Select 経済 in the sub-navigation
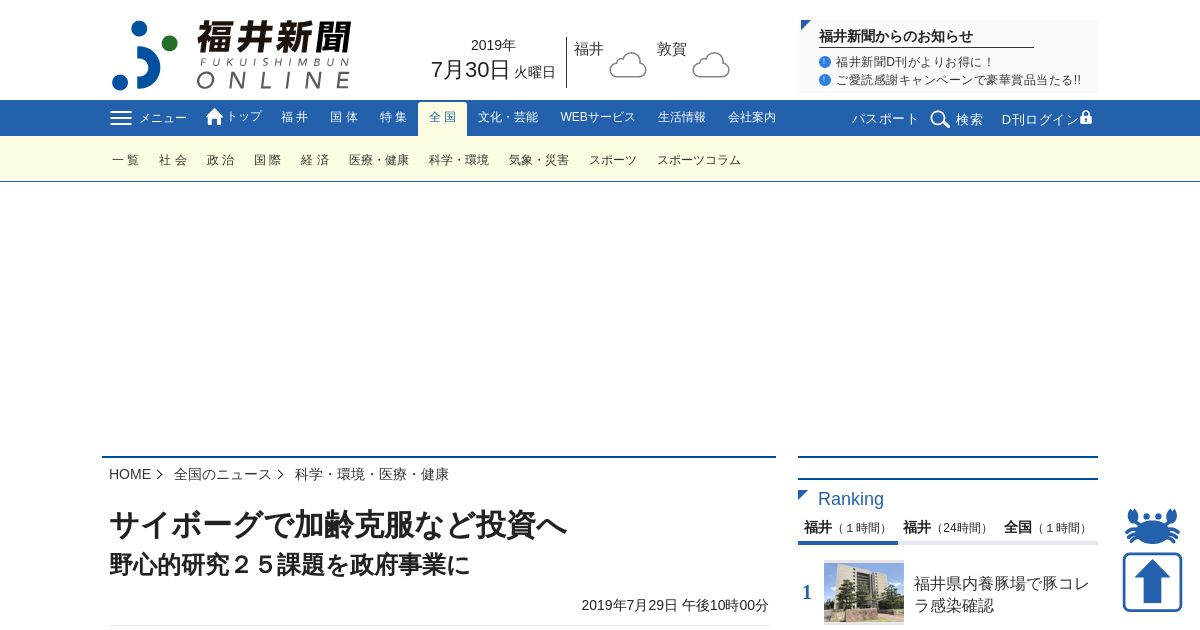 (315, 160)
